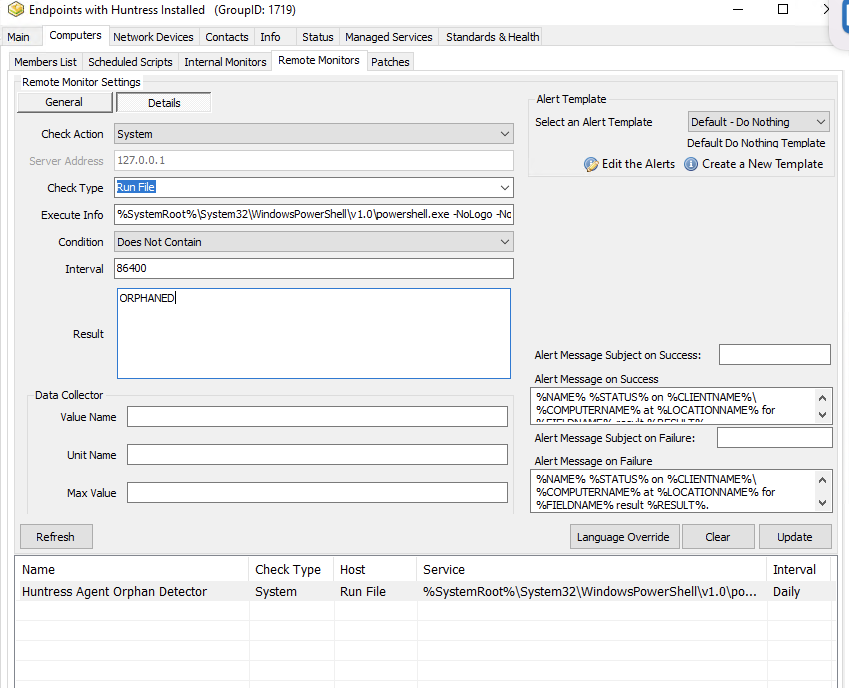Image resolution: width=849 pixels, height=688 pixels.
Task: Click into the Value Name field
Action: pos(317,417)
